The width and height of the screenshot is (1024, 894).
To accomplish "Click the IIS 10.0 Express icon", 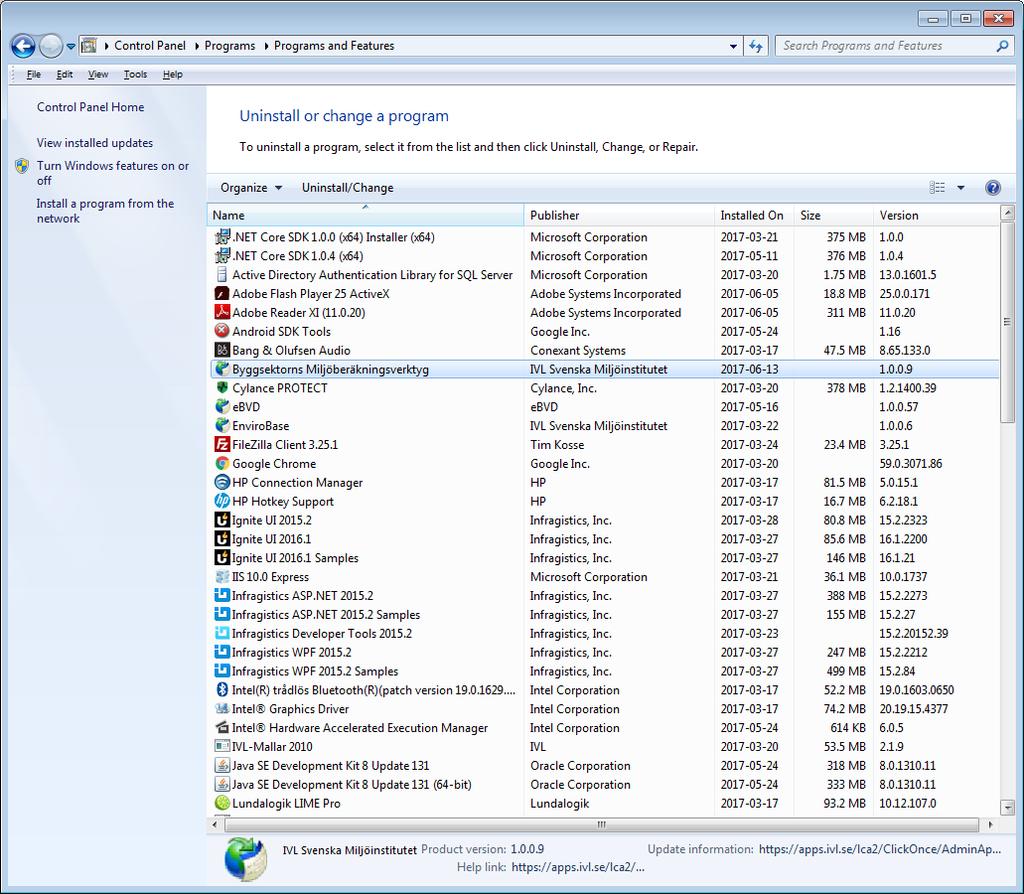I will 222,577.
